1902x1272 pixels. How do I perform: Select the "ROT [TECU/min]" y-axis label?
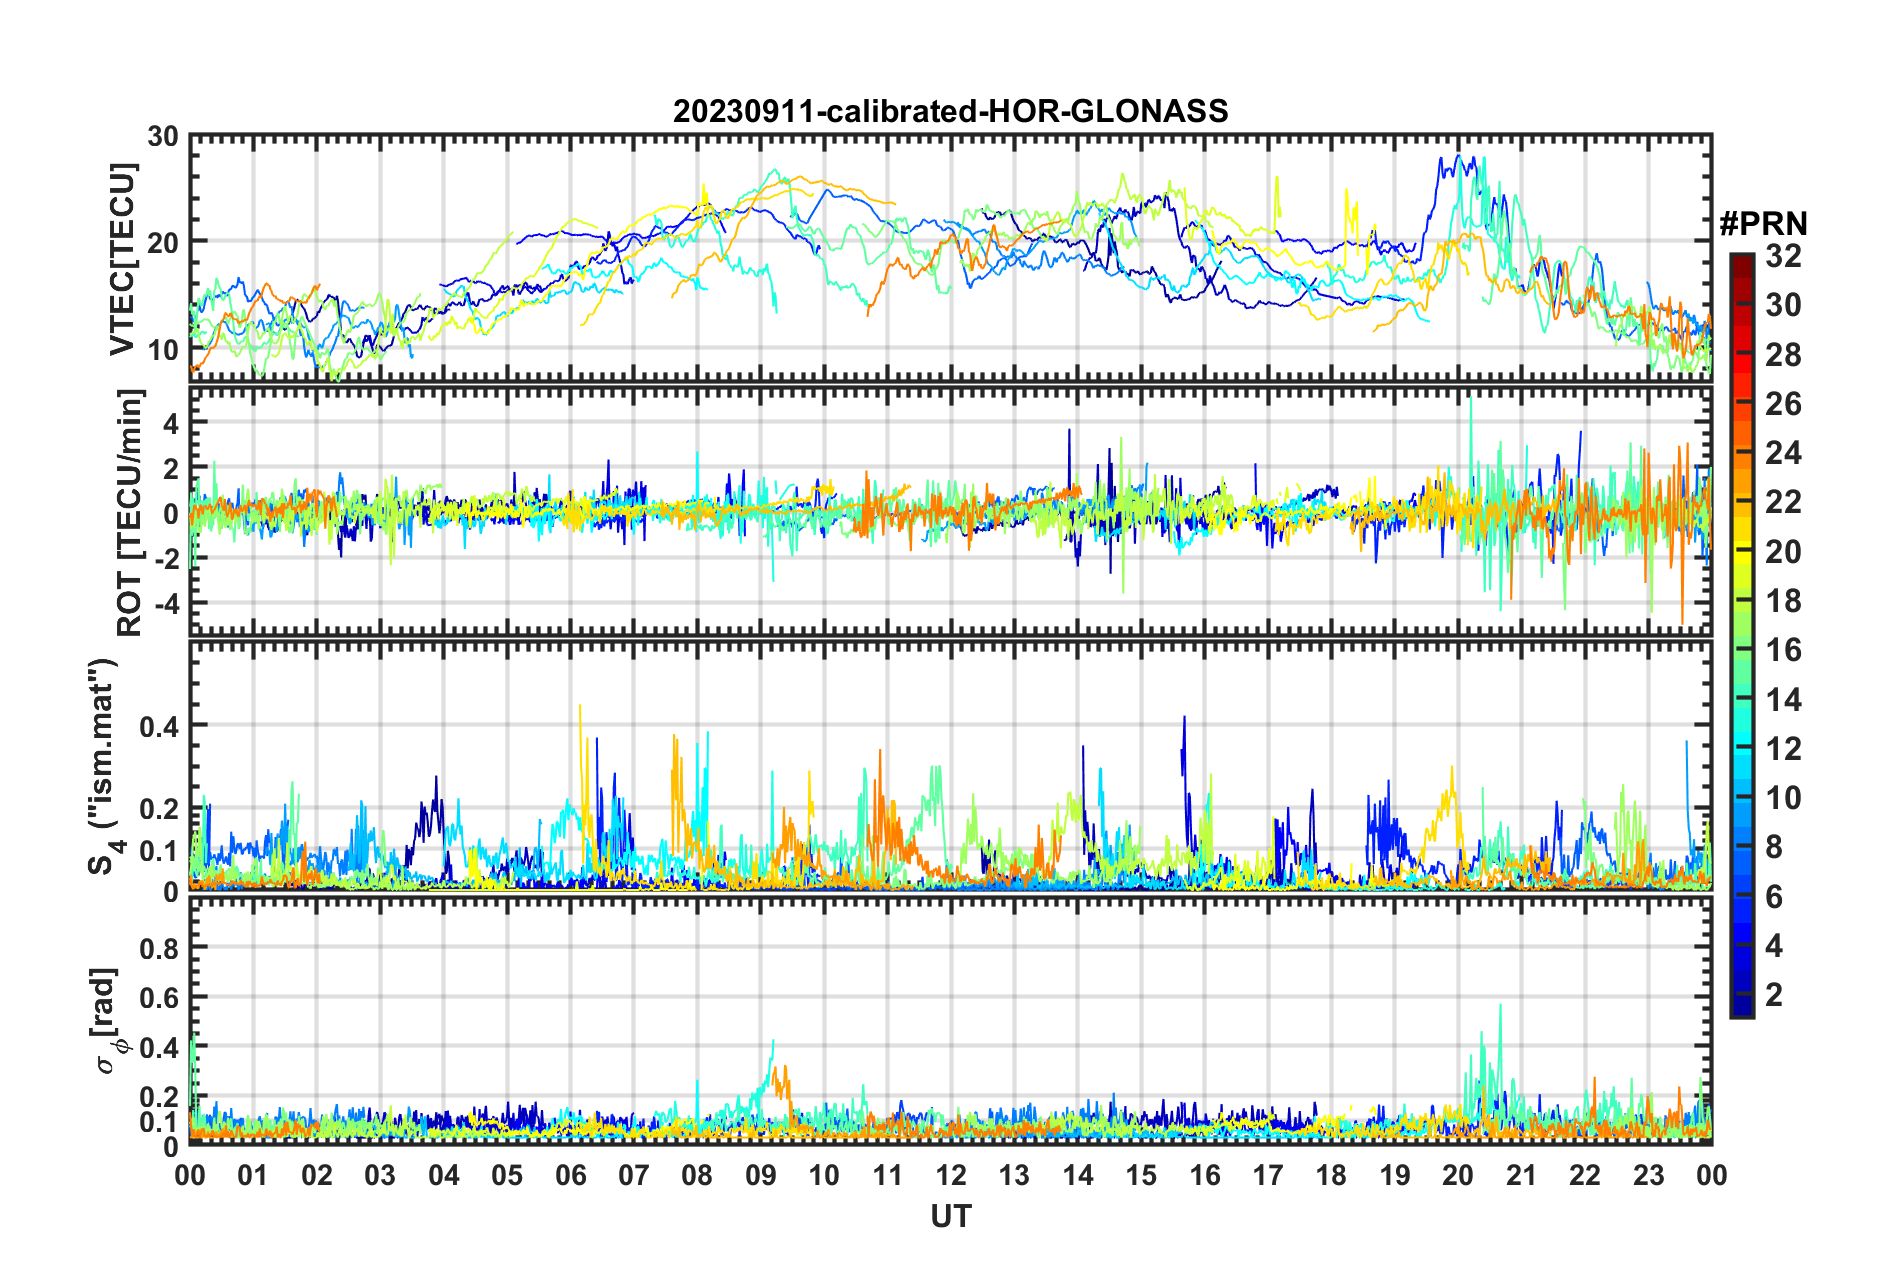pos(129,513)
